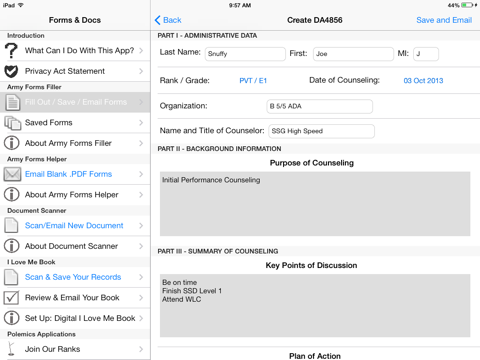480x360 pixels.
Task: Click the Join Our Ranks row chevron
Action: click(x=141, y=349)
